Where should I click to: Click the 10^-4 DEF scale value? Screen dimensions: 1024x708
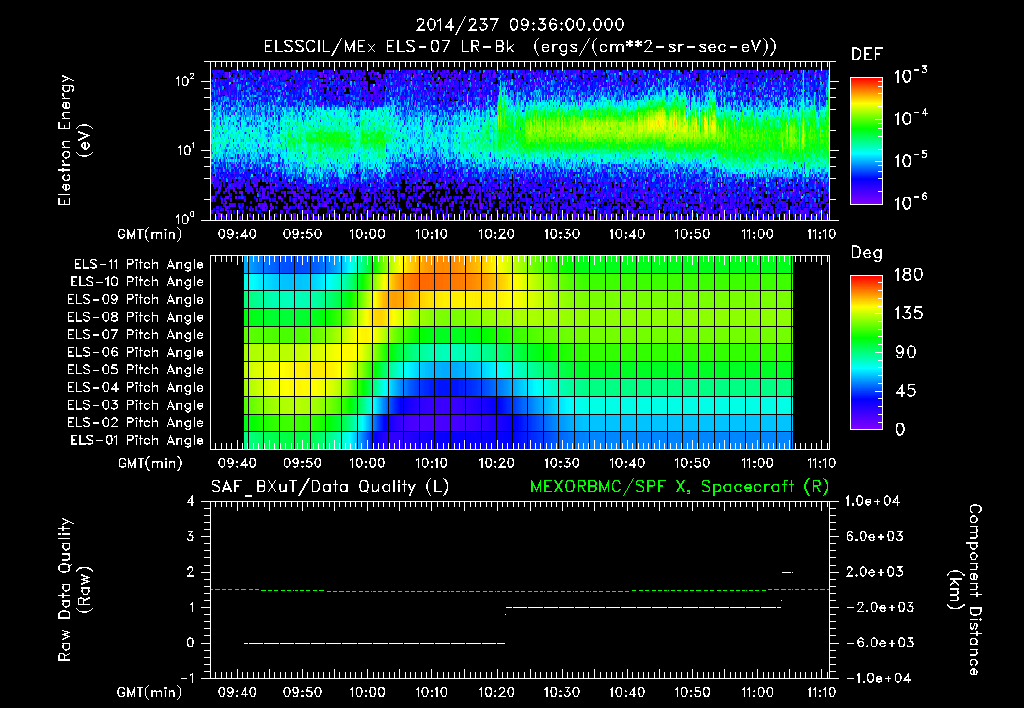[x=910, y=118]
